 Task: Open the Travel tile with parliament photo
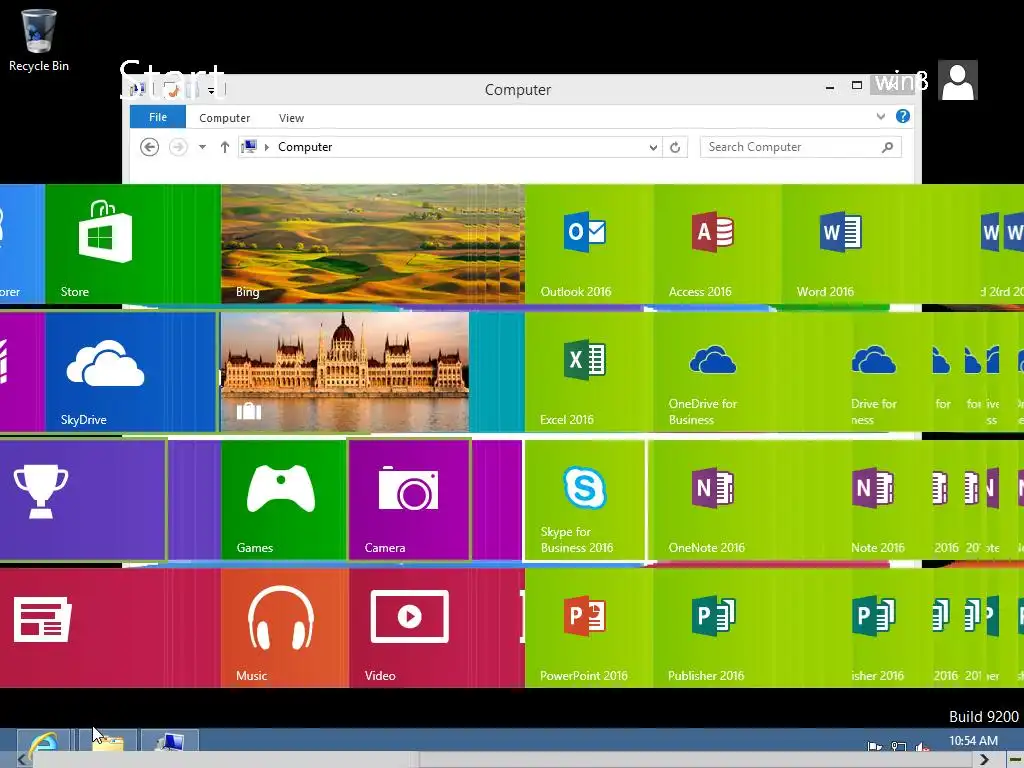click(x=345, y=372)
